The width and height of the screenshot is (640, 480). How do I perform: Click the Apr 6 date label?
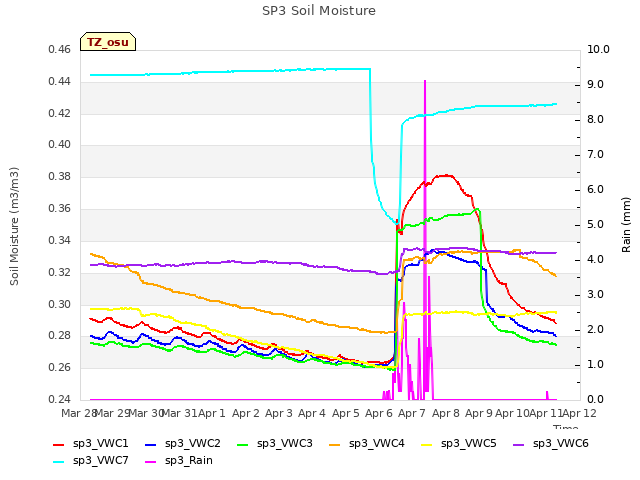(x=379, y=413)
